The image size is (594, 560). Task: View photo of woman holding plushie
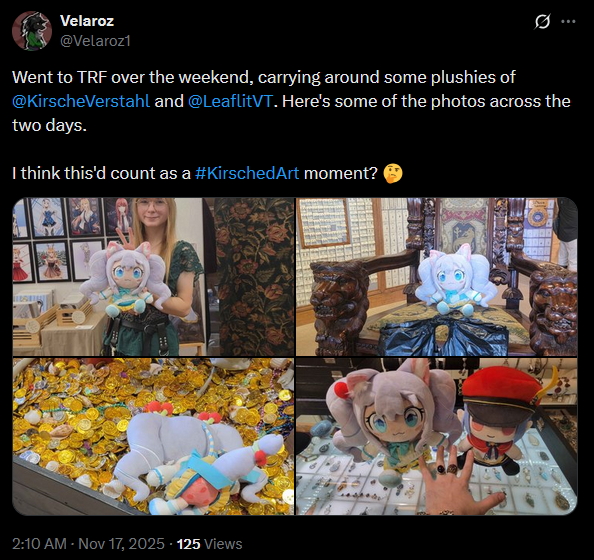pos(153,277)
